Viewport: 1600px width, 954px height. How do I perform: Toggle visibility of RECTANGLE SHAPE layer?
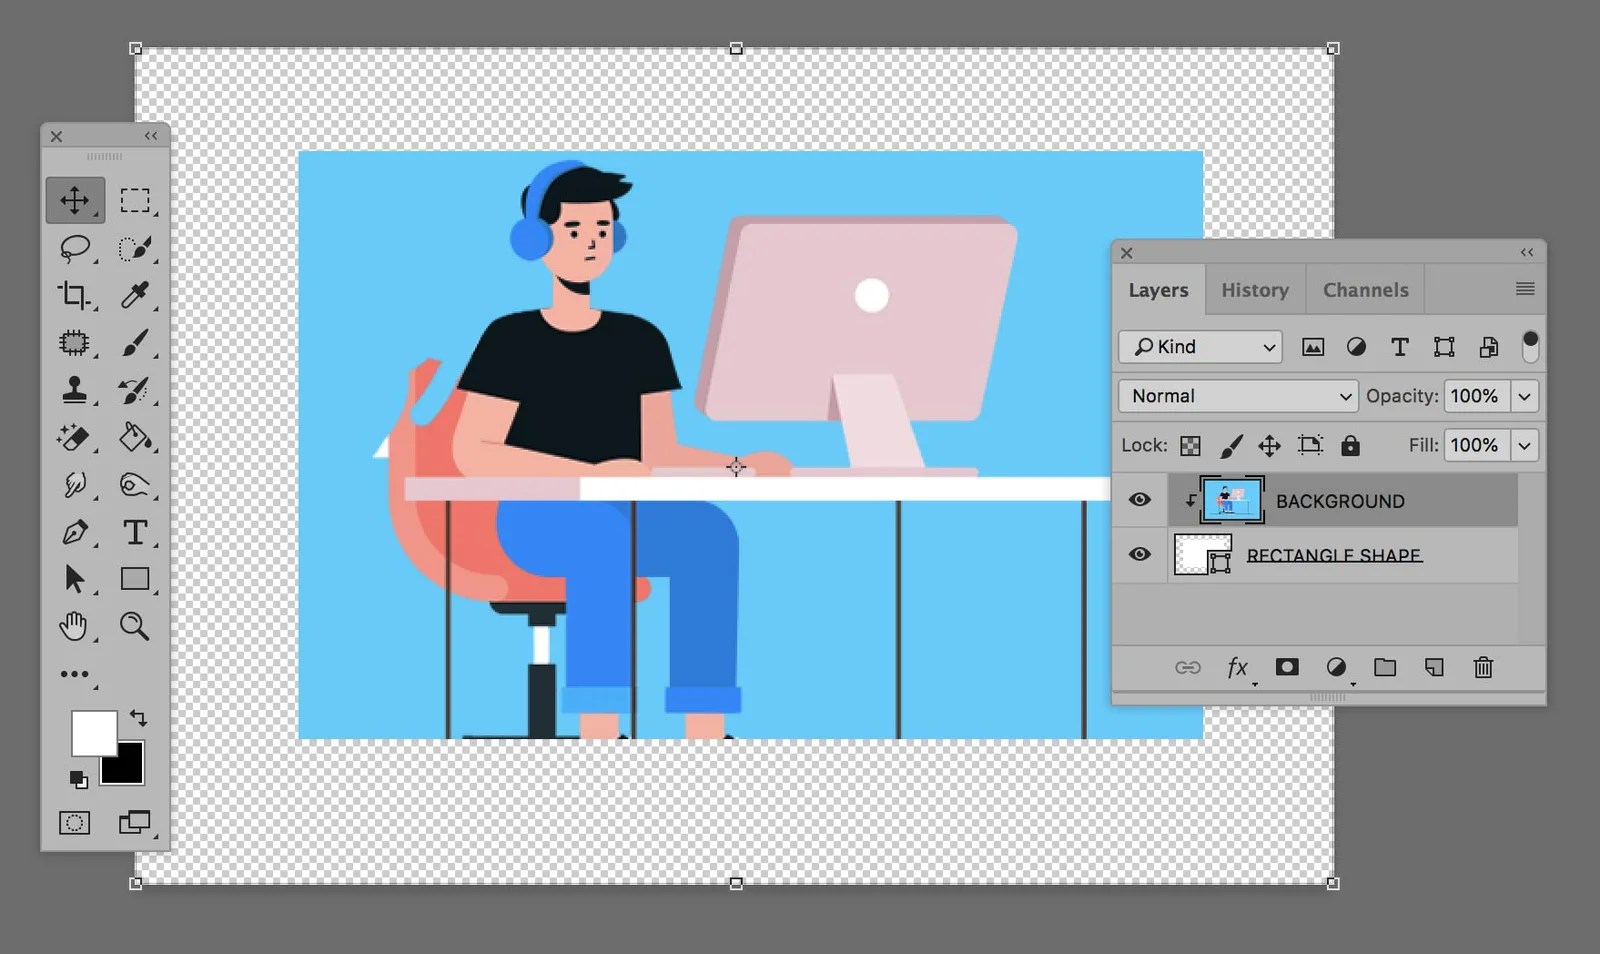click(x=1139, y=555)
